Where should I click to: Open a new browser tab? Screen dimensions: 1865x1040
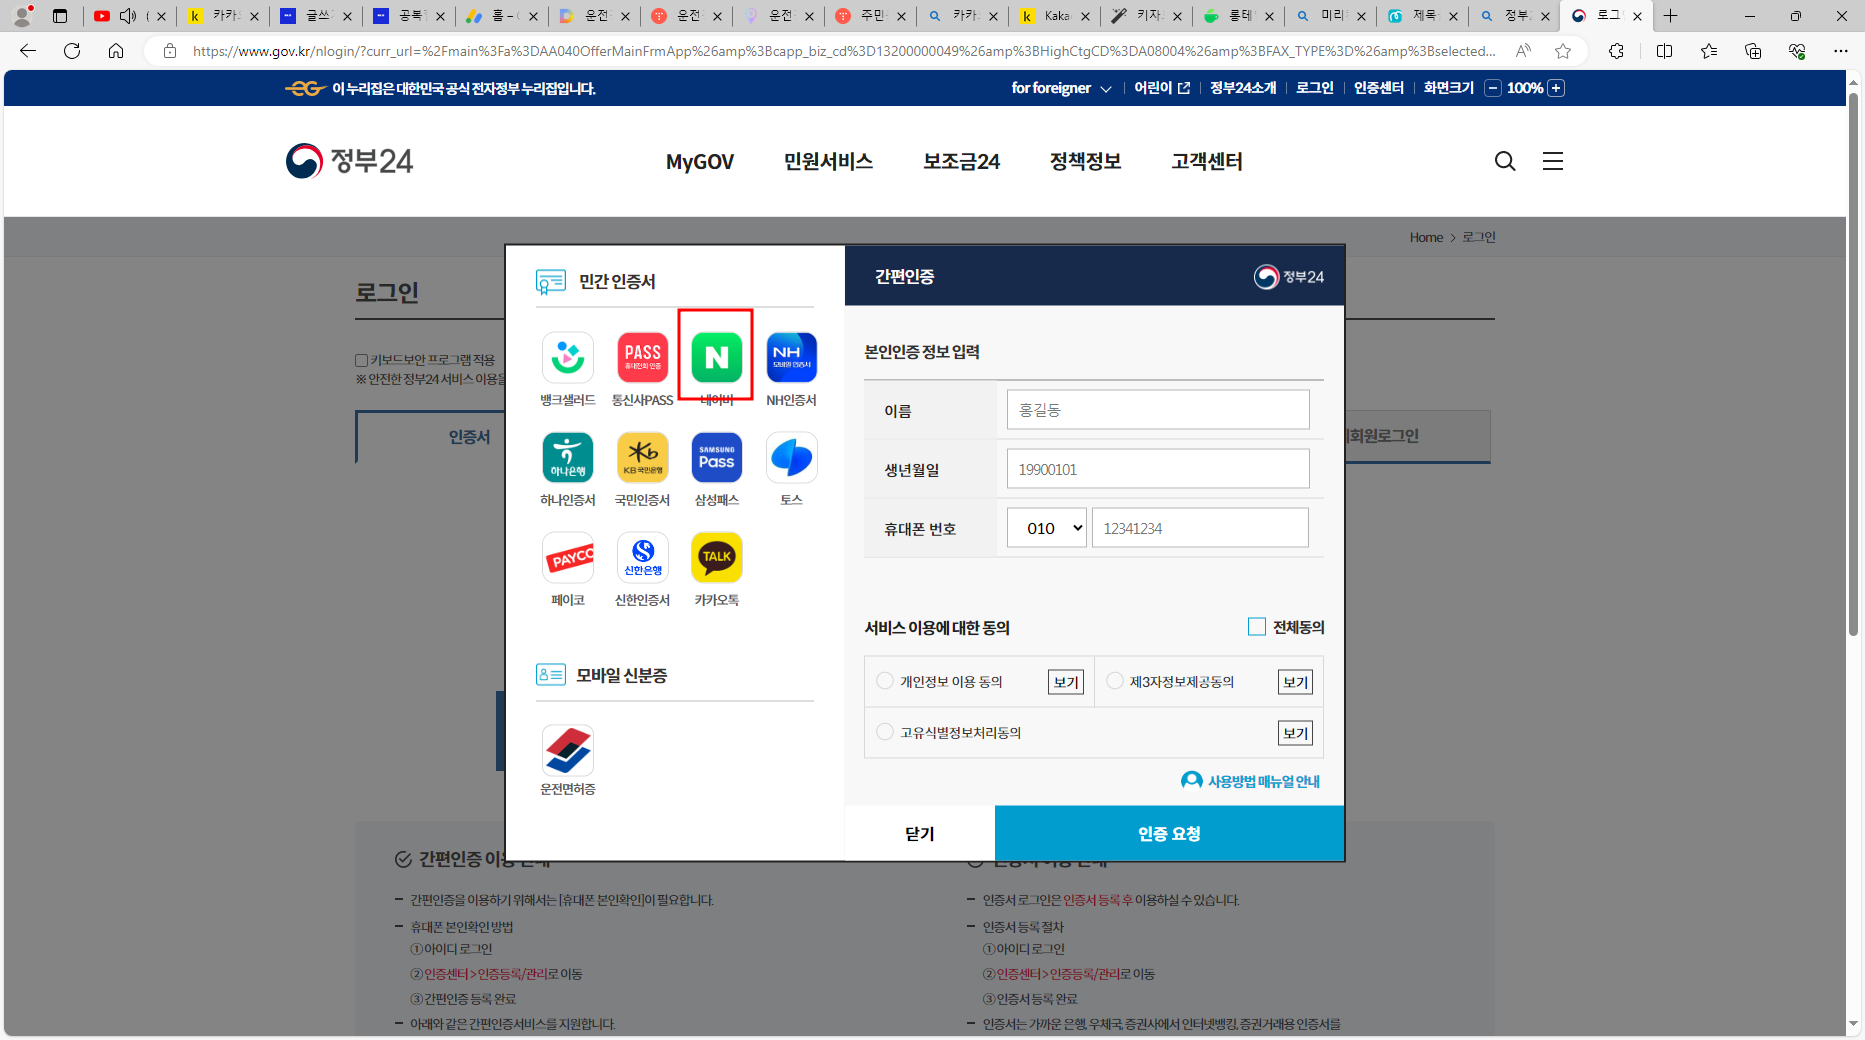click(1670, 16)
